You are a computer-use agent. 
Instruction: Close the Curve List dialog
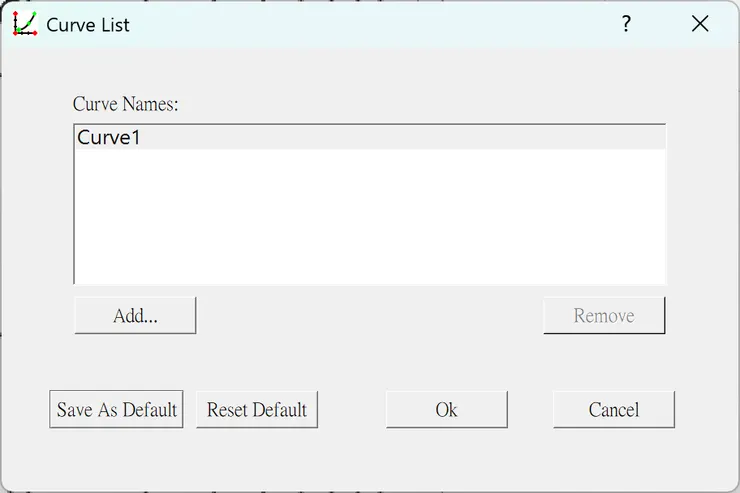point(700,24)
